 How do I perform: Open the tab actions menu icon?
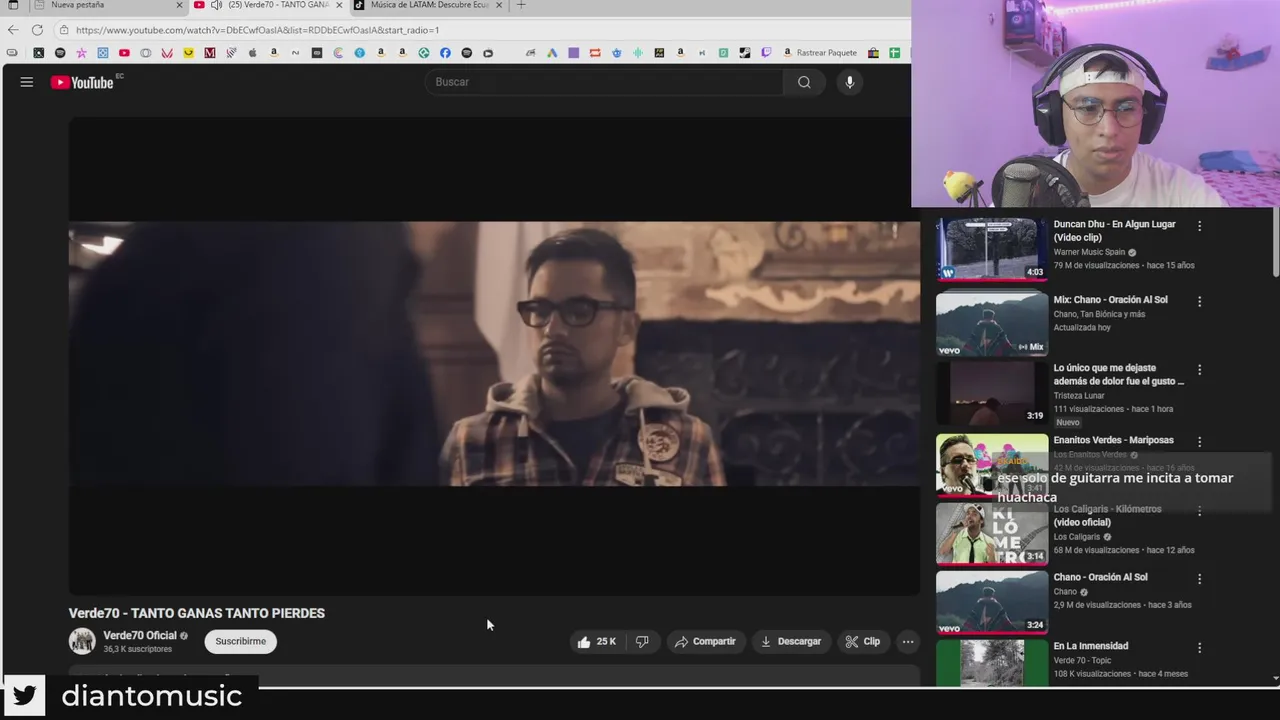[x=13, y=5]
